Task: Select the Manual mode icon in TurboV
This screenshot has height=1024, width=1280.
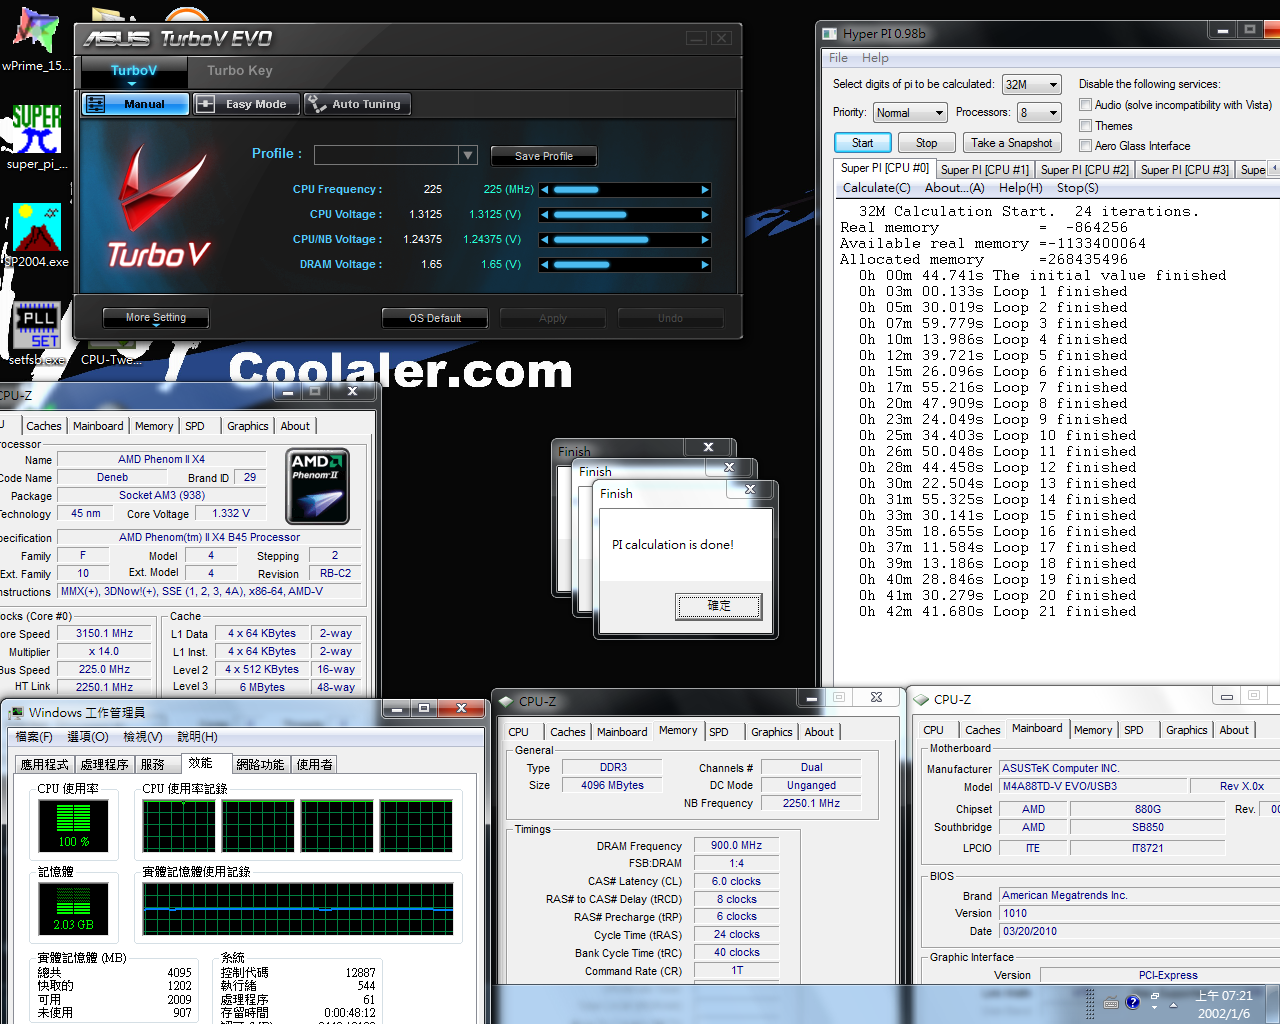Action: tap(96, 104)
